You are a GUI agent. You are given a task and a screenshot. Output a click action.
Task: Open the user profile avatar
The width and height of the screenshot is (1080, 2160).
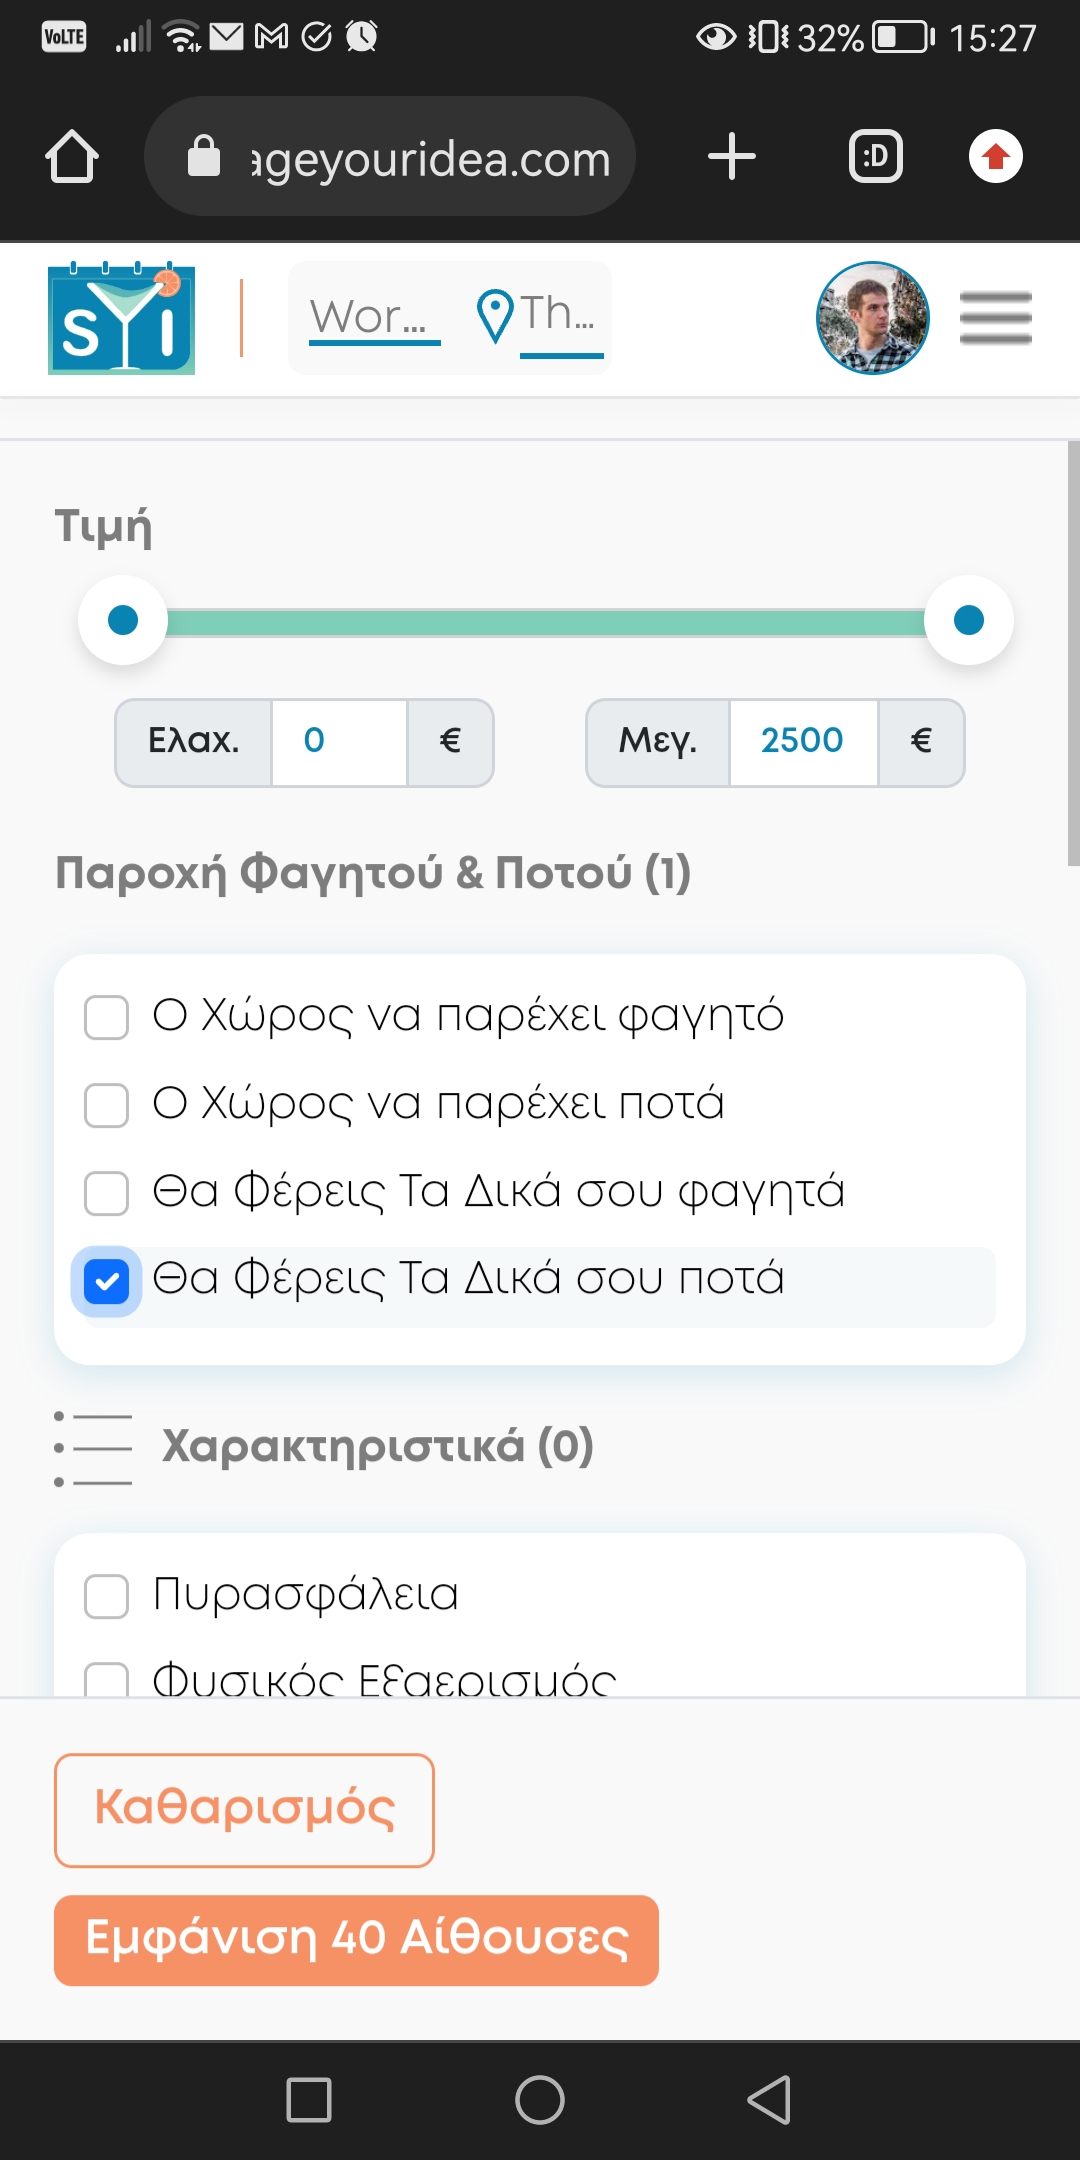873,318
